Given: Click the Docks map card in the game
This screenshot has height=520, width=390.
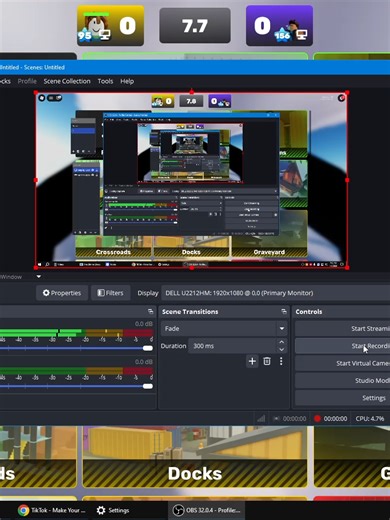Looking at the screenshot, I should [x=195, y=457].
